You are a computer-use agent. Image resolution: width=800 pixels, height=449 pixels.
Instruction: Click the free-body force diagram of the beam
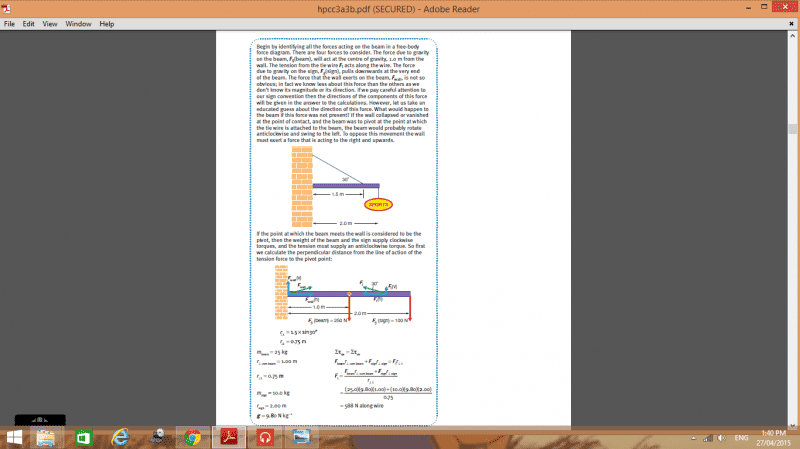click(343, 295)
